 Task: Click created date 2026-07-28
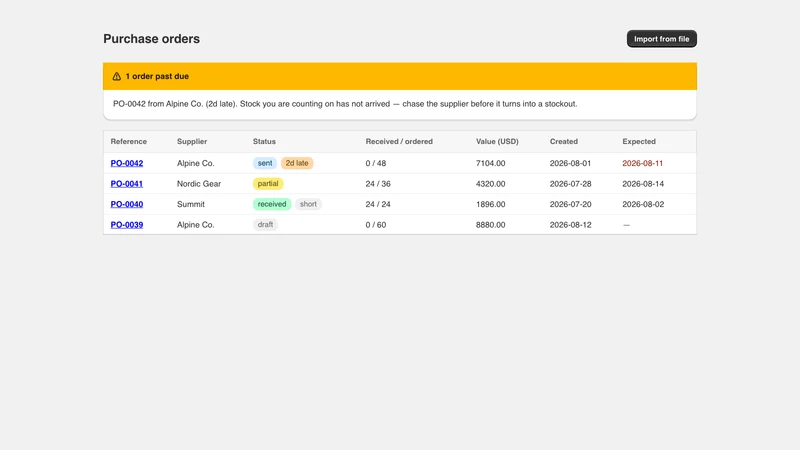click(x=570, y=184)
